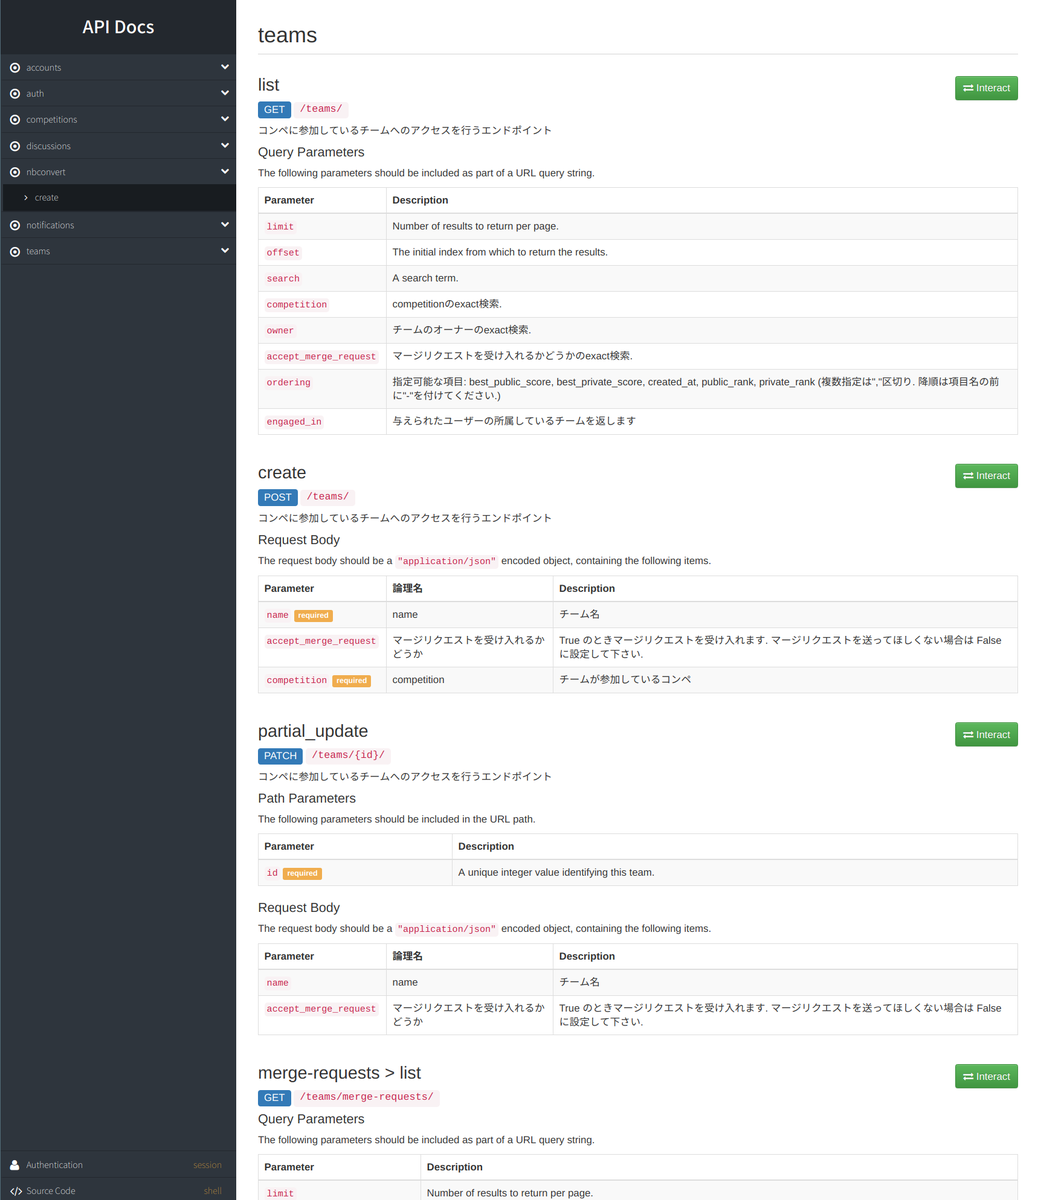Viewport: 1038px width, 1200px height.
Task: Expand the notifications chevron
Action: click(225, 224)
